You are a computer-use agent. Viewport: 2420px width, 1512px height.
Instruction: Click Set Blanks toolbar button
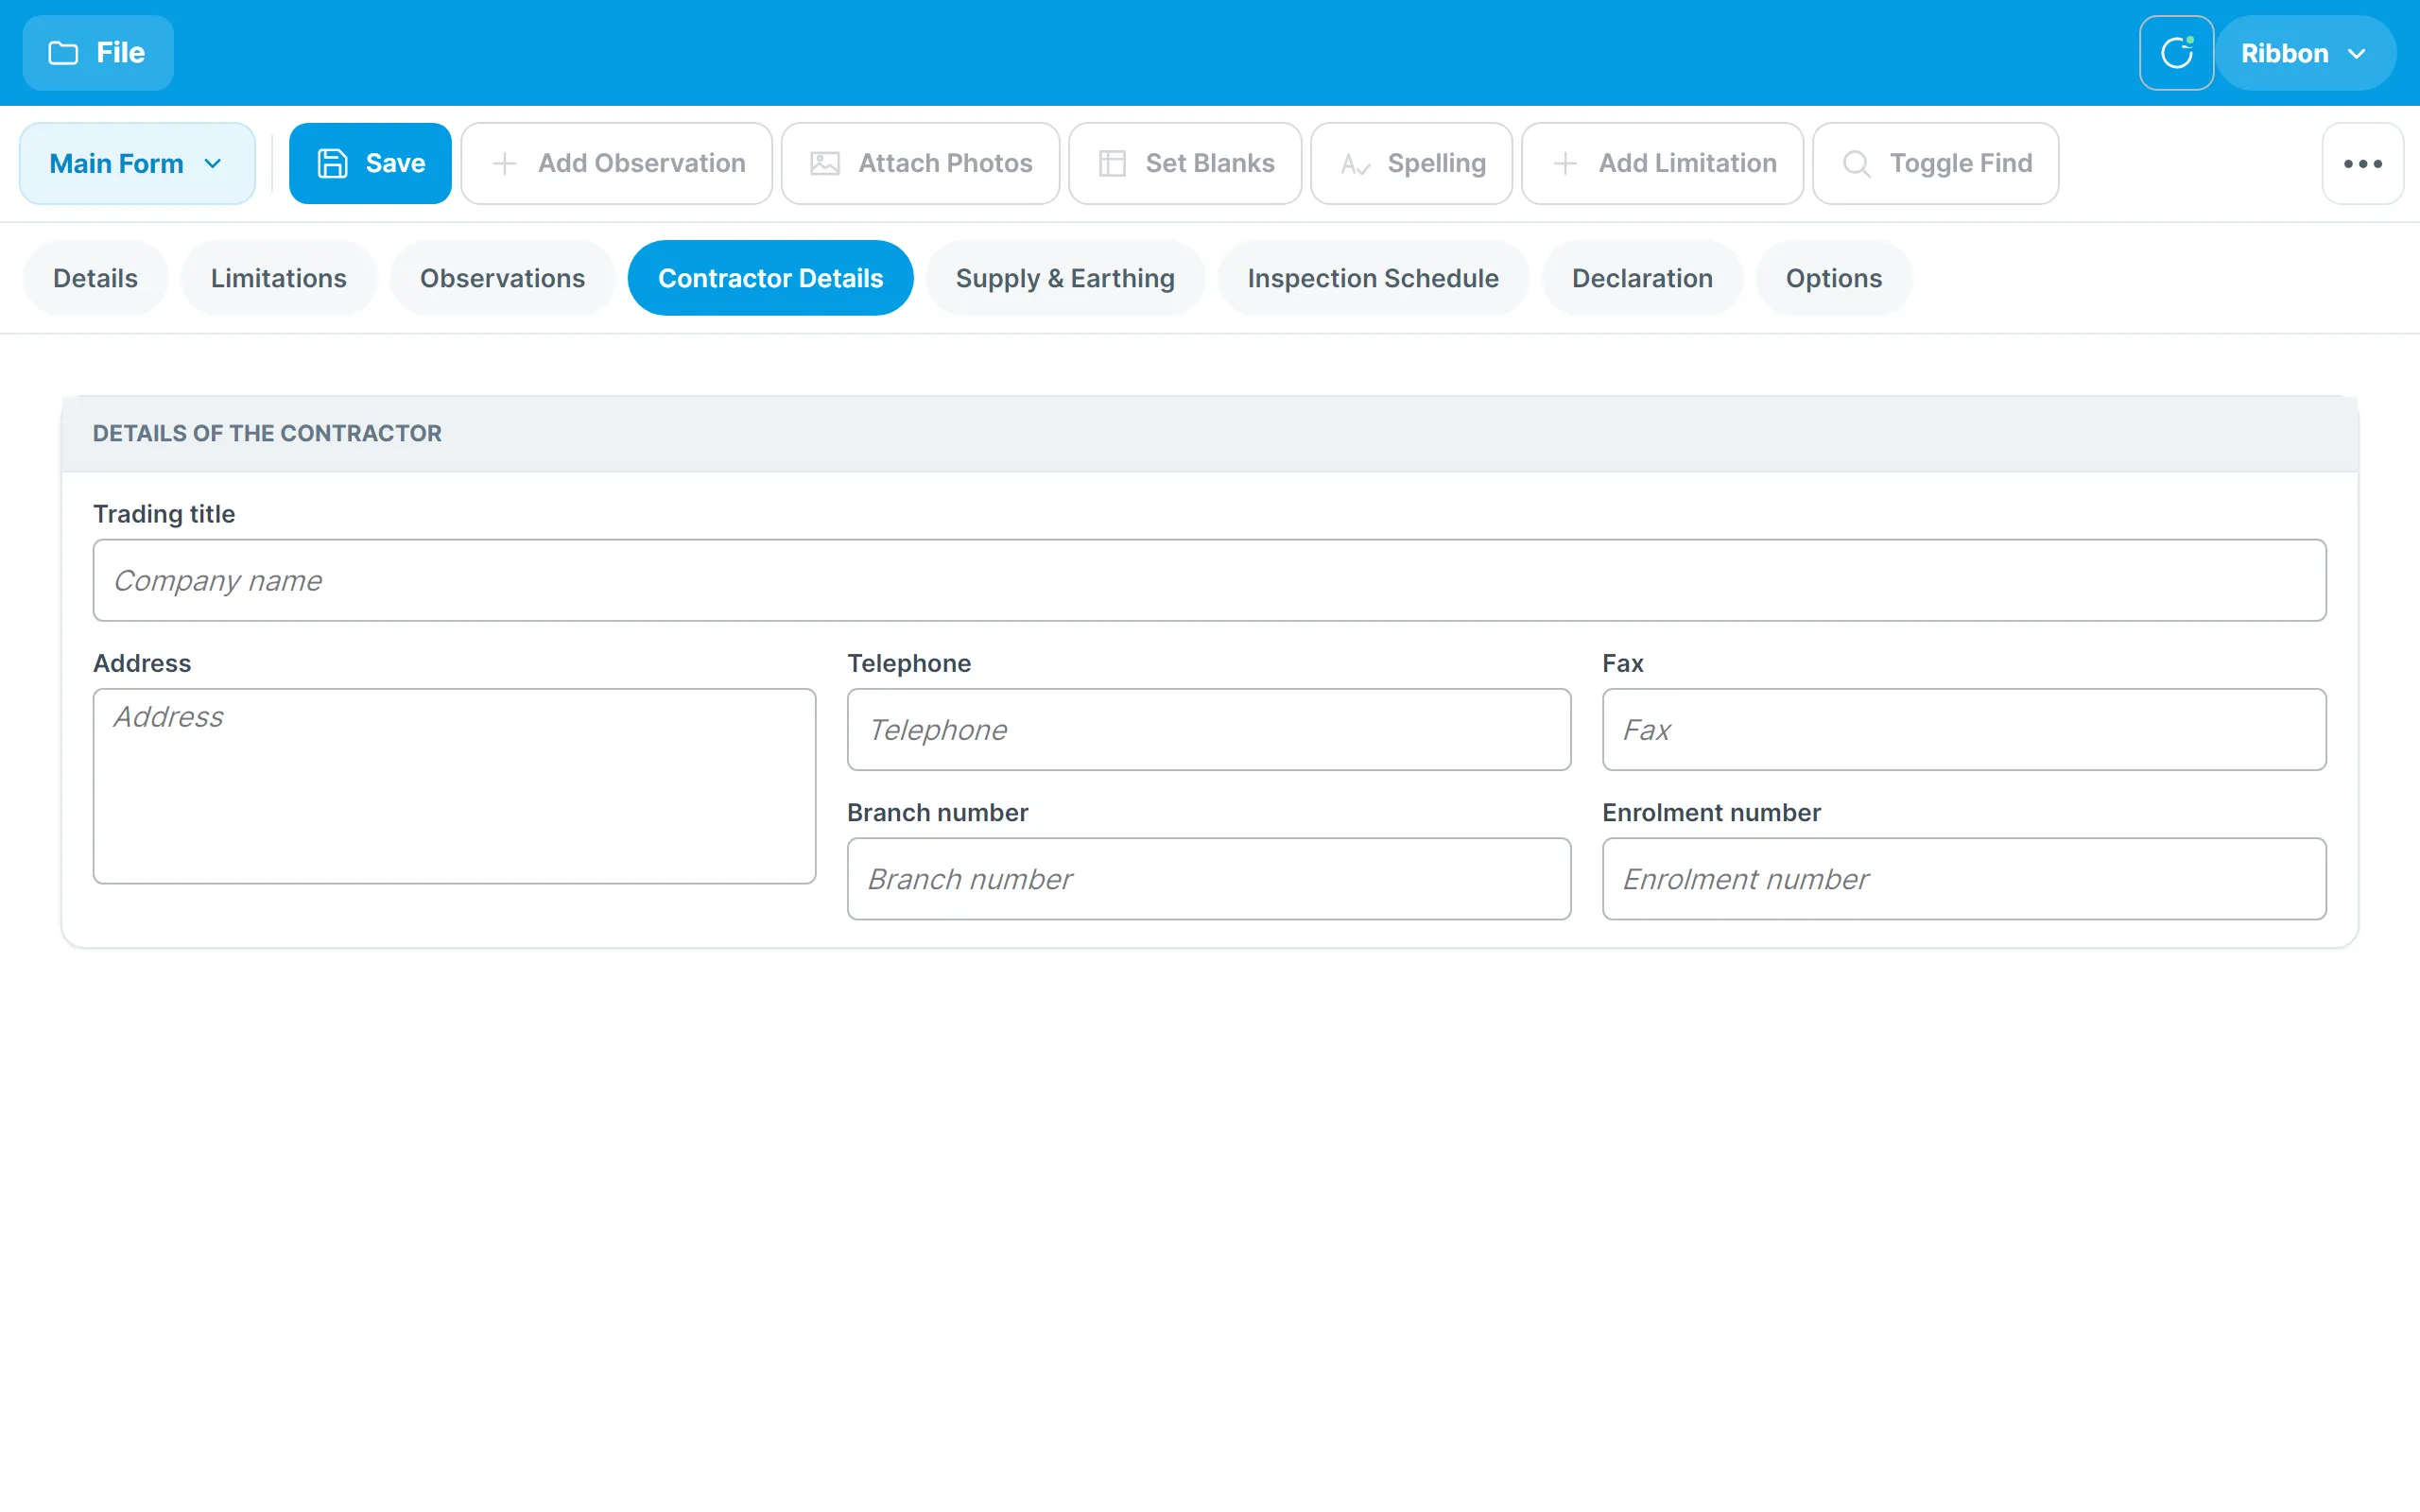(x=1185, y=163)
